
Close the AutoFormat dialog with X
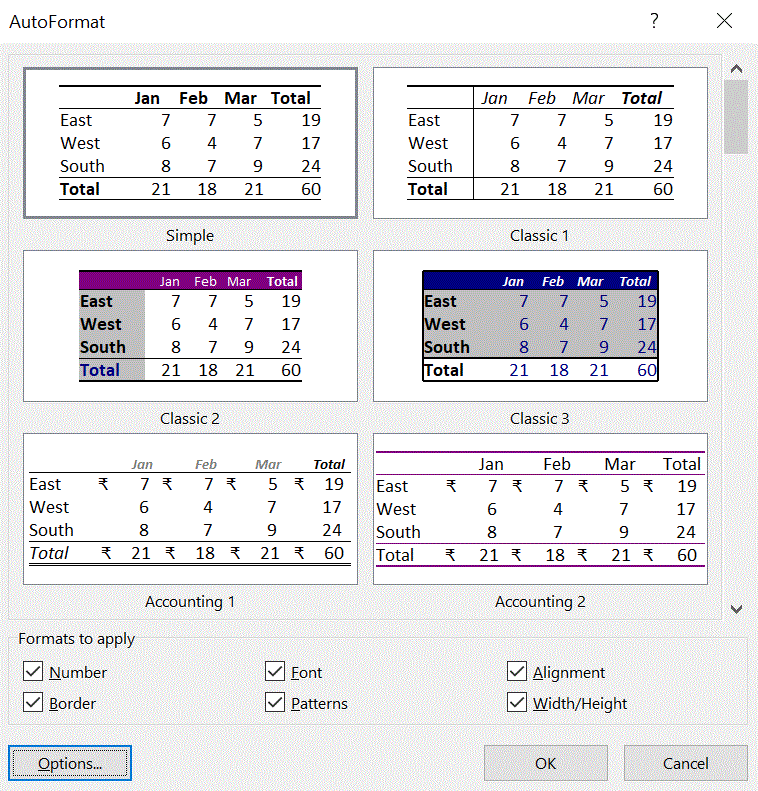(725, 21)
